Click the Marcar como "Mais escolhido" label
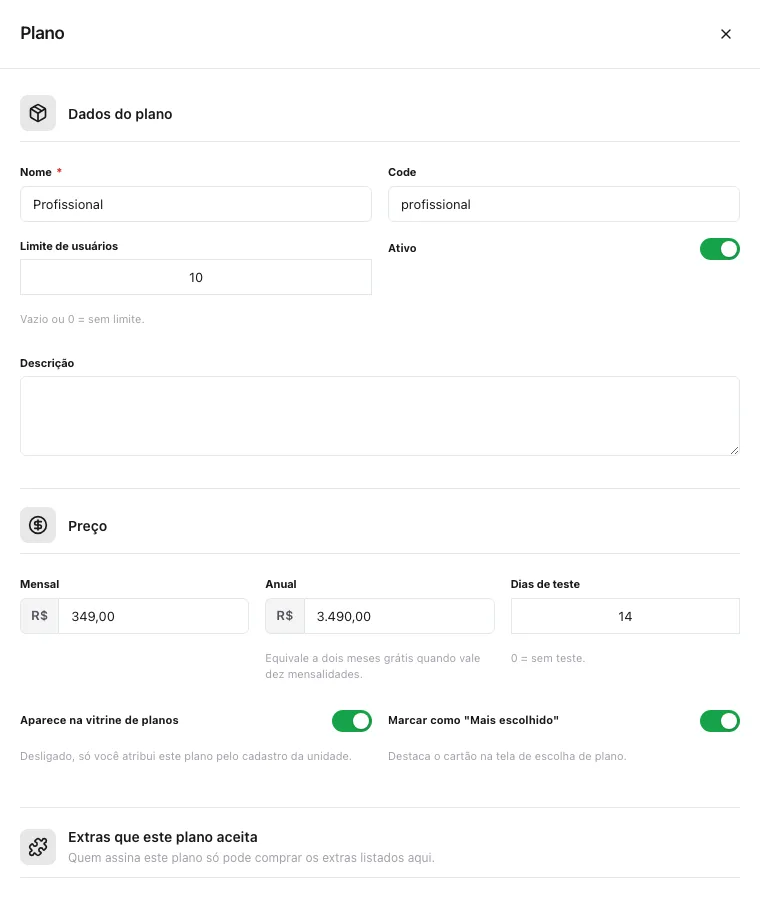 point(474,720)
